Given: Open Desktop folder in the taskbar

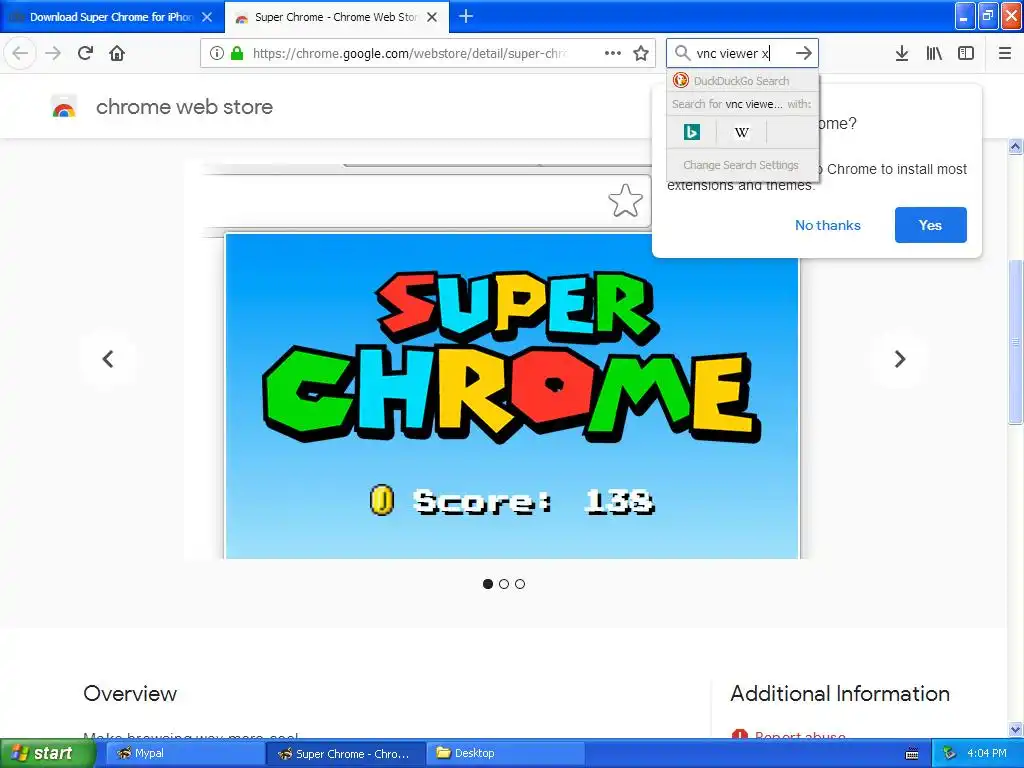Looking at the screenshot, I should 504,753.
